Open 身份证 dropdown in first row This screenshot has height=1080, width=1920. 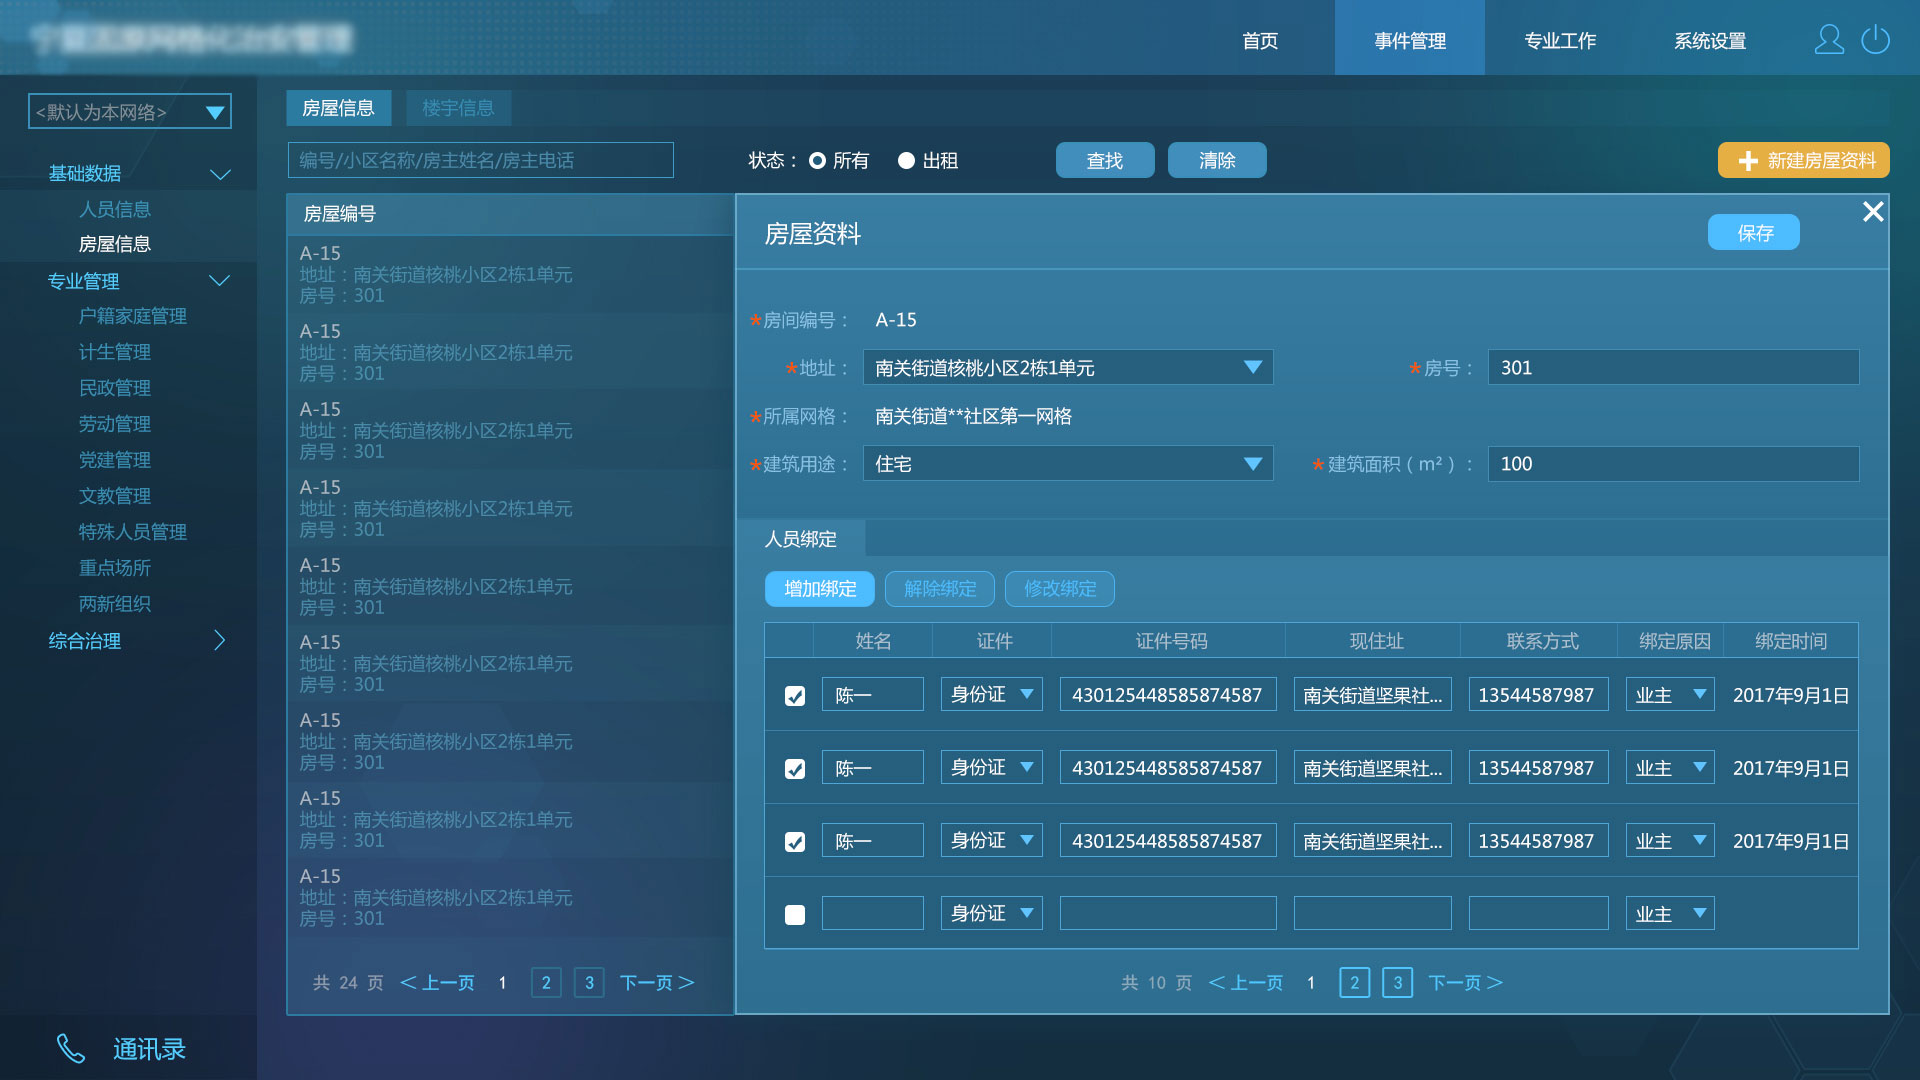tap(991, 694)
